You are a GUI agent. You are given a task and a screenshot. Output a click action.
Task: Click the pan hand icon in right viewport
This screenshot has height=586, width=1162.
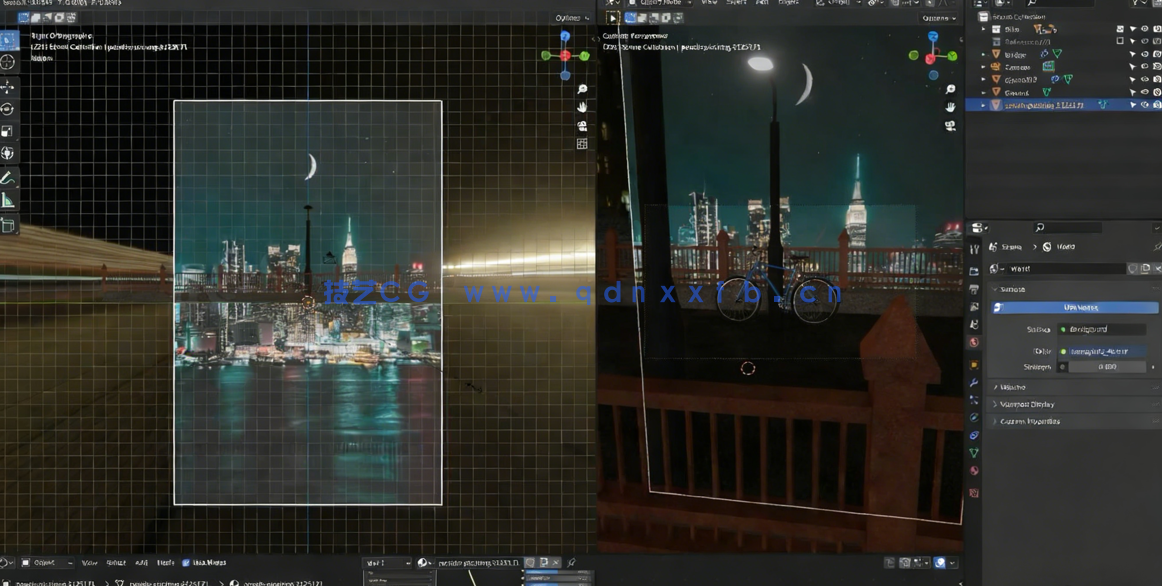click(950, 107)
